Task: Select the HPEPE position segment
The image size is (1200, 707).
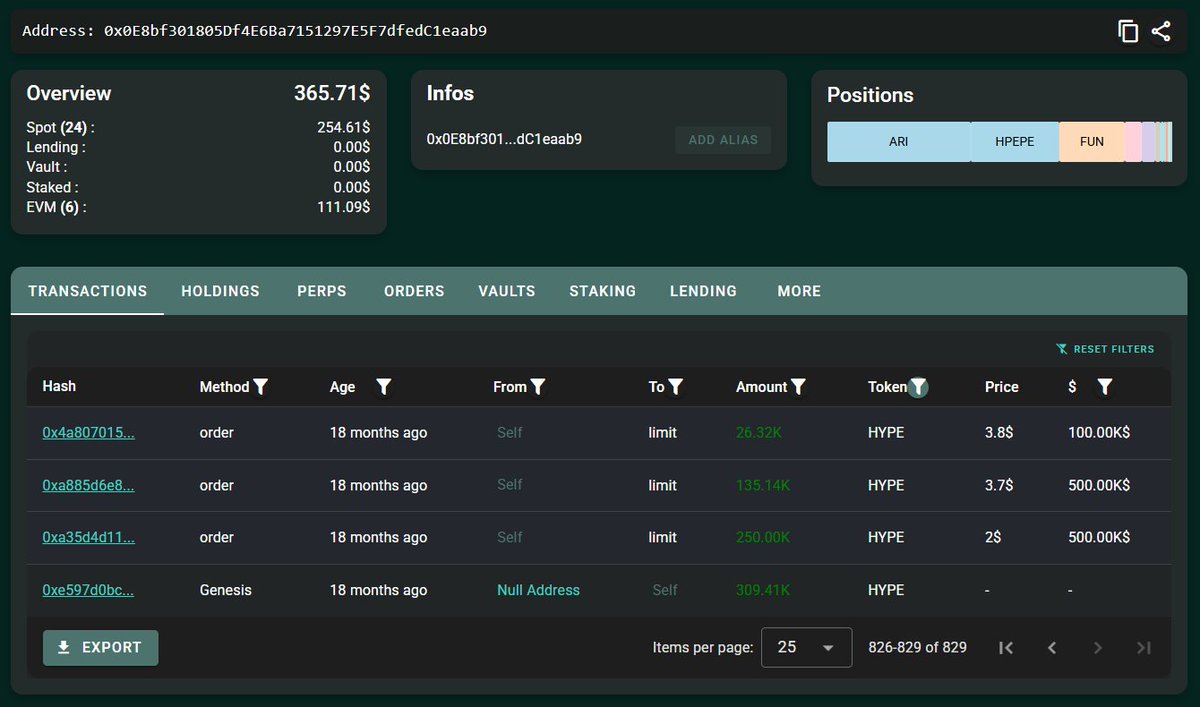Action: pos(1015,142)
